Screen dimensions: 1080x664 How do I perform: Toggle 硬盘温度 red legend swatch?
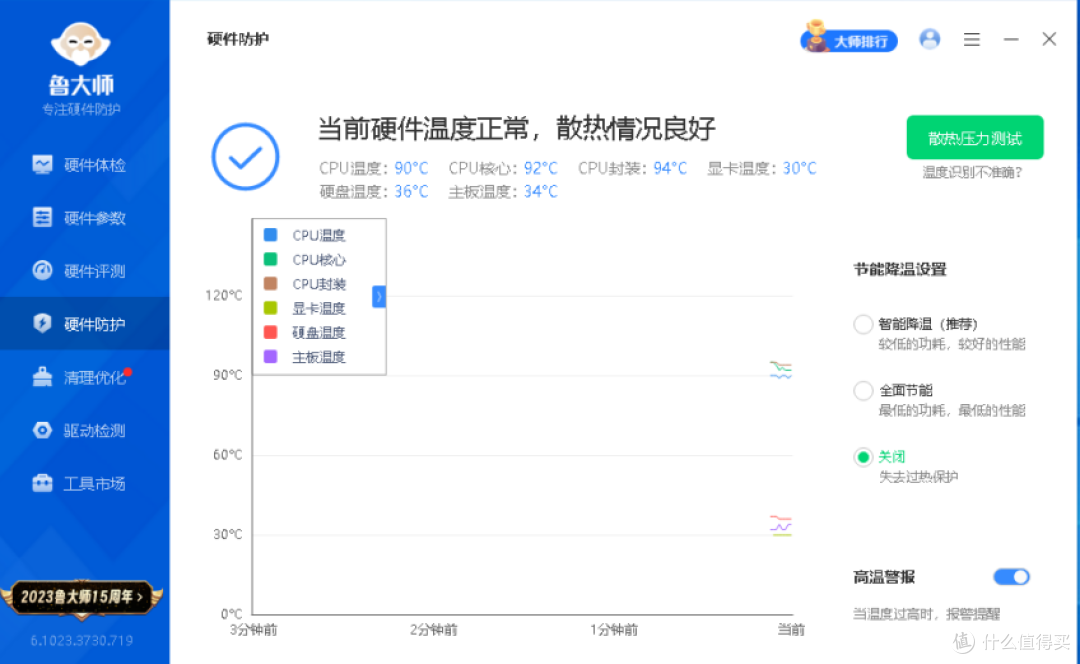coord(271,333)
